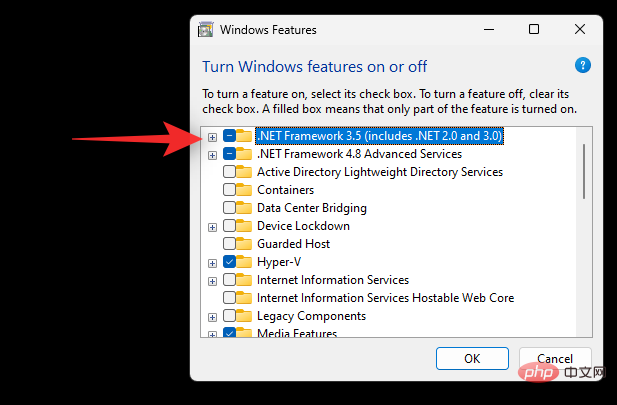Toggle the .NET Framework 4.8 Advanced Services checkbox
617x405 pixels.
(x=230, y=154)
